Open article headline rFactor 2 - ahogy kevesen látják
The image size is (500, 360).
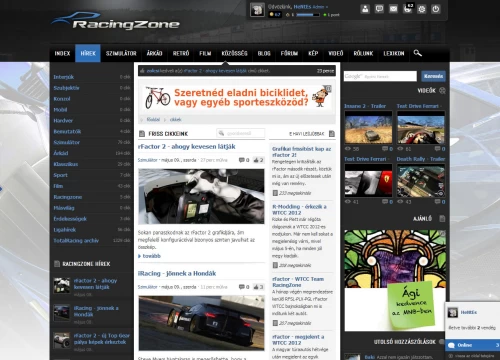pyautogui.click(x=187, y=147)
